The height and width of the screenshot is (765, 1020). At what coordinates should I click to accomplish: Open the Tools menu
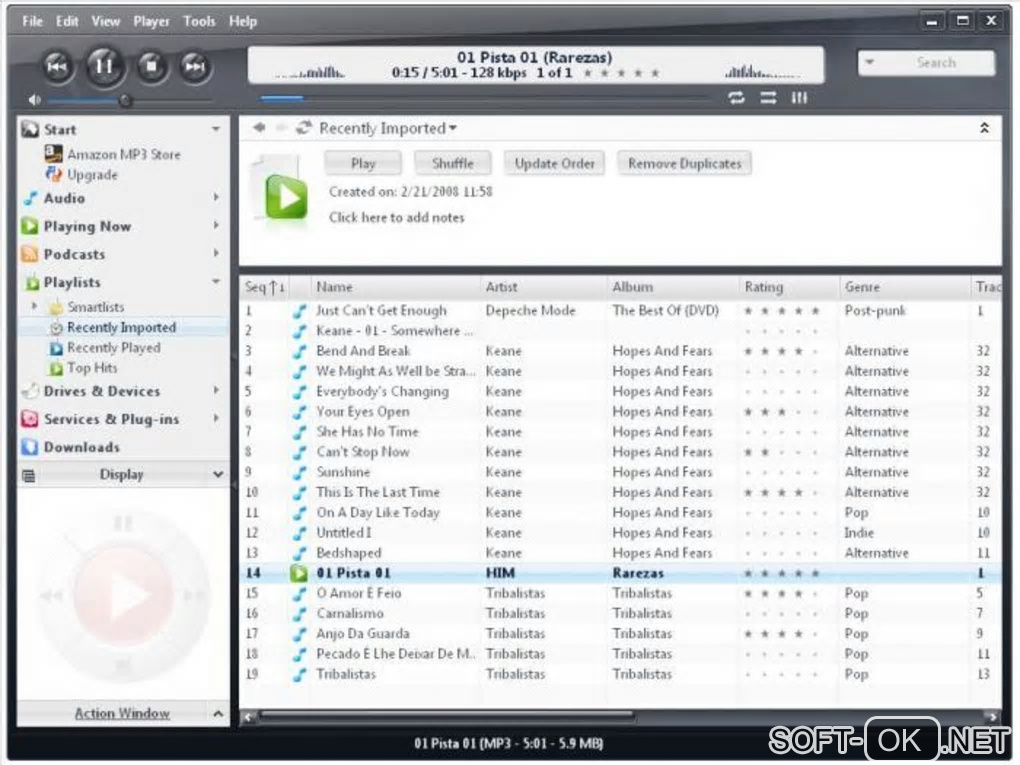[x=199, y=21]
